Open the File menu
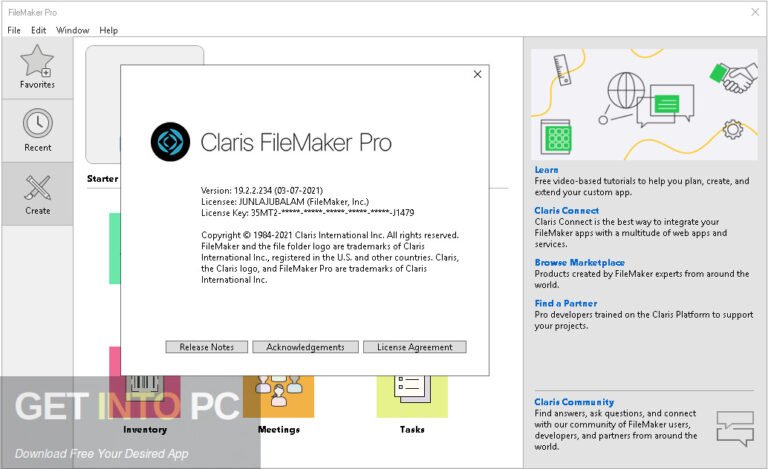 (x=14, y=30)
